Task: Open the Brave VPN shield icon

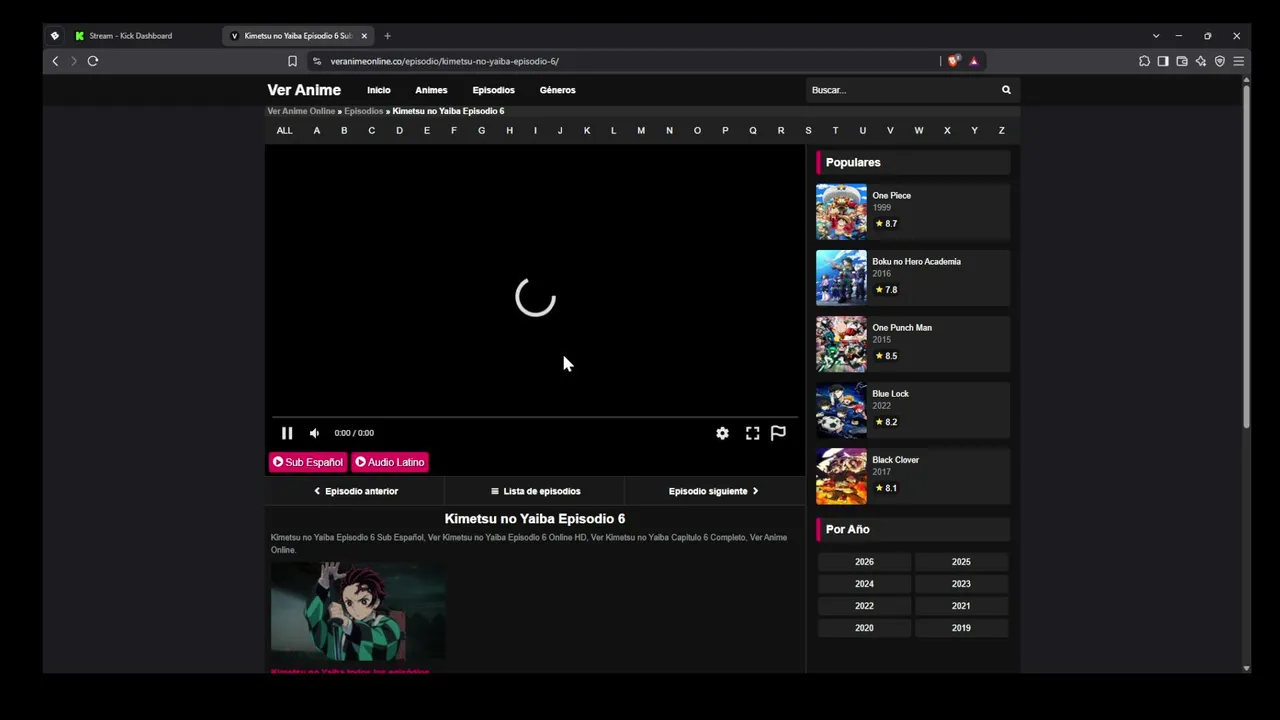Action: [1220, 61]
